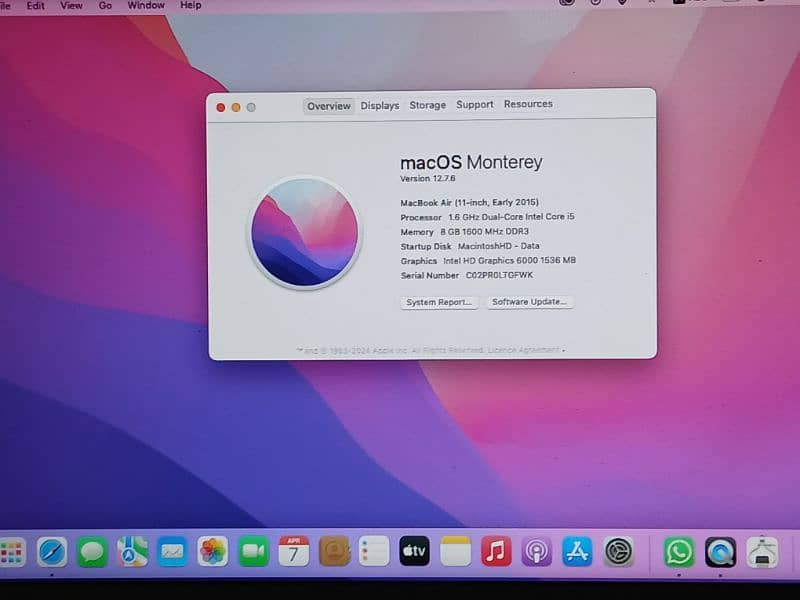
Task: Open Podcasts app in Dock
Action: pyautogui.click(x=536, y=552)
